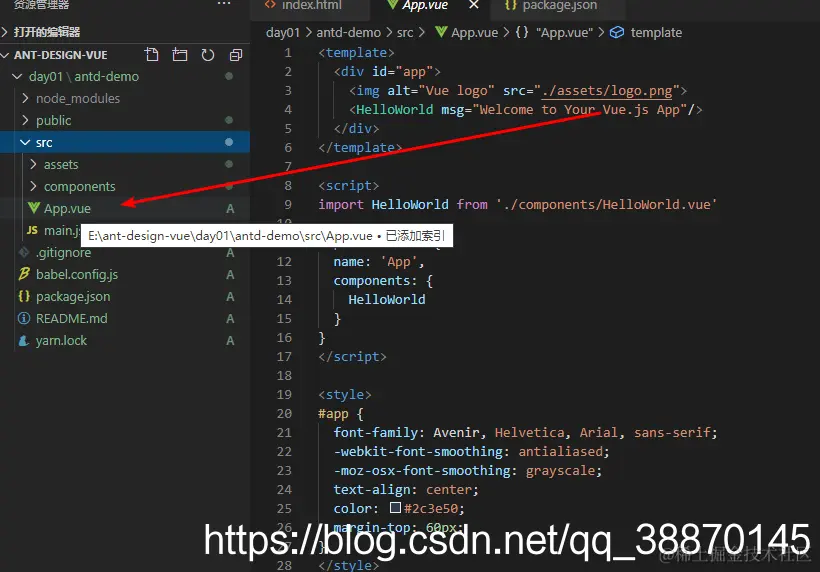Click the cube symbol icon in breadcrumb
The width and height of the screenshot is (820, 572).
[617, 32]
